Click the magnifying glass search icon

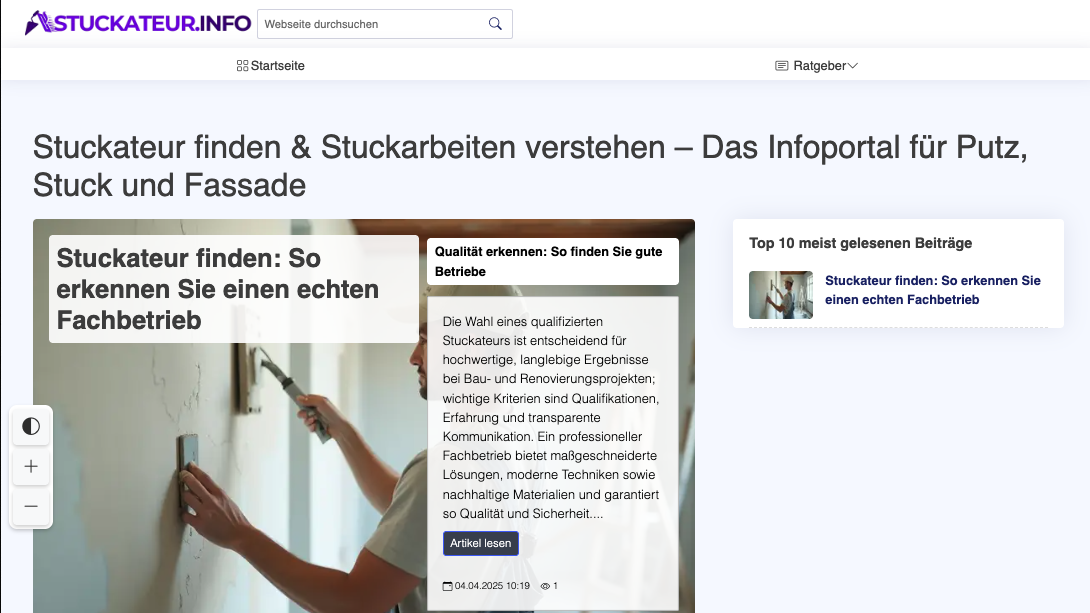(495, 23)
